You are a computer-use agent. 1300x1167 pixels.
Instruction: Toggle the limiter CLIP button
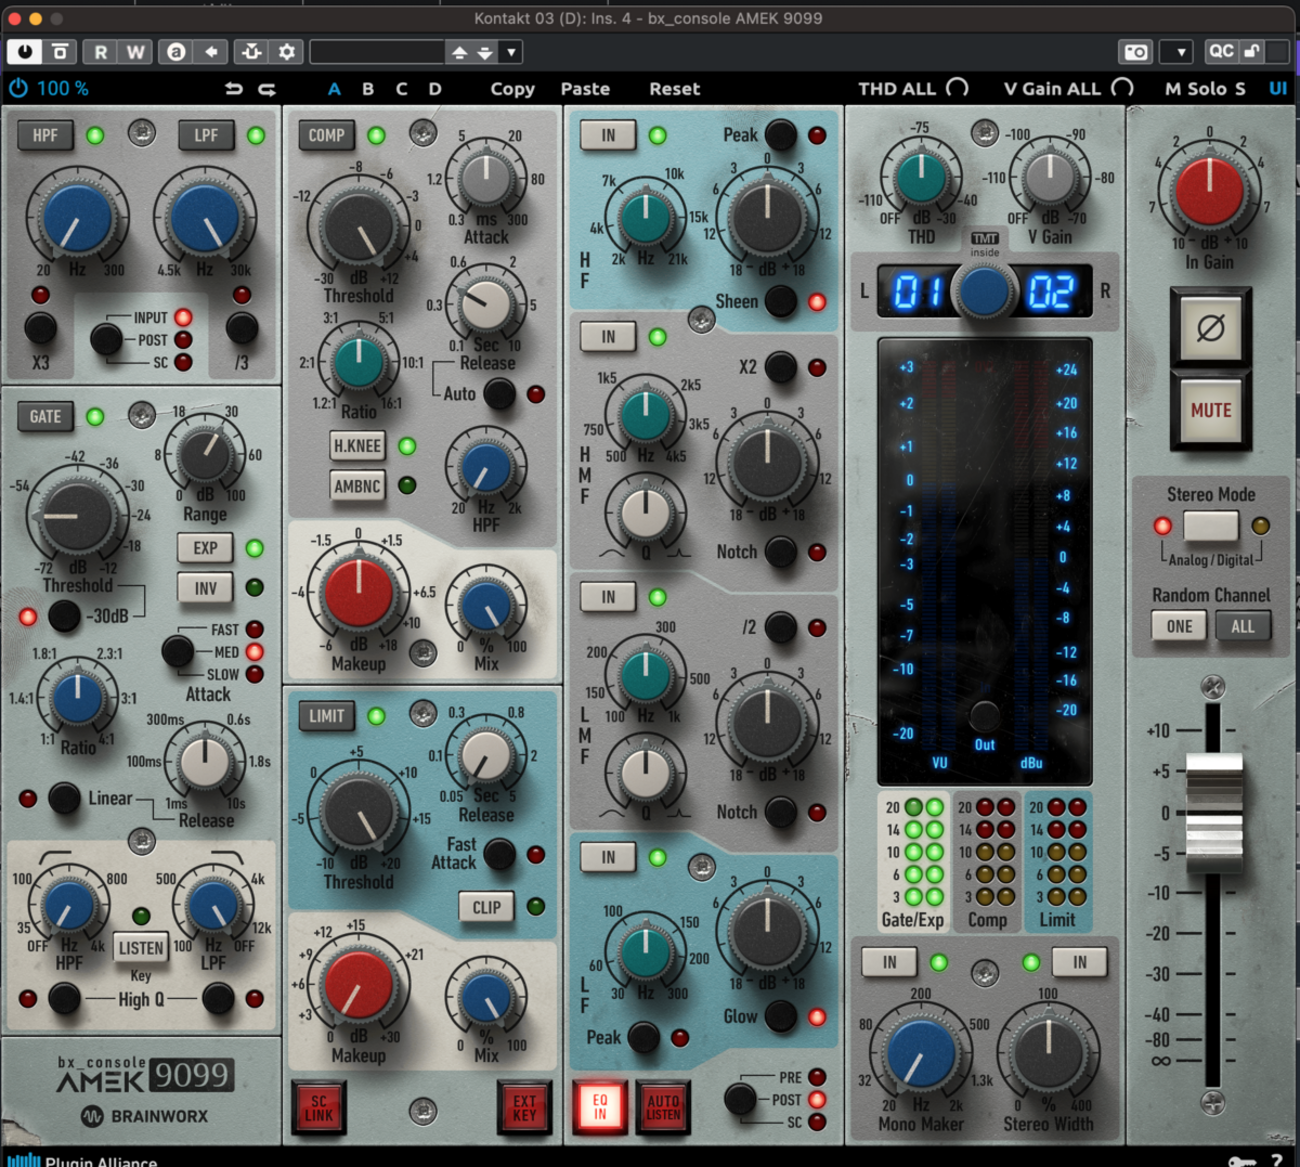click(x=486, y=907)
